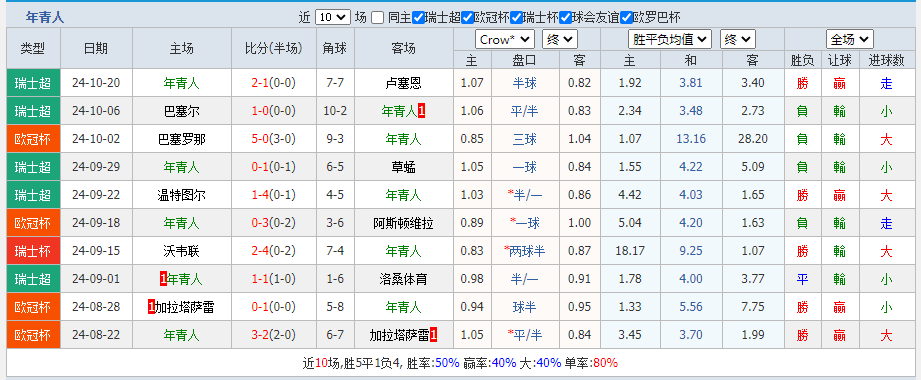Click the 年青人 team title link
Viewport: 921px width, 380px height.
pyautogui.click(x=45, y=18)
